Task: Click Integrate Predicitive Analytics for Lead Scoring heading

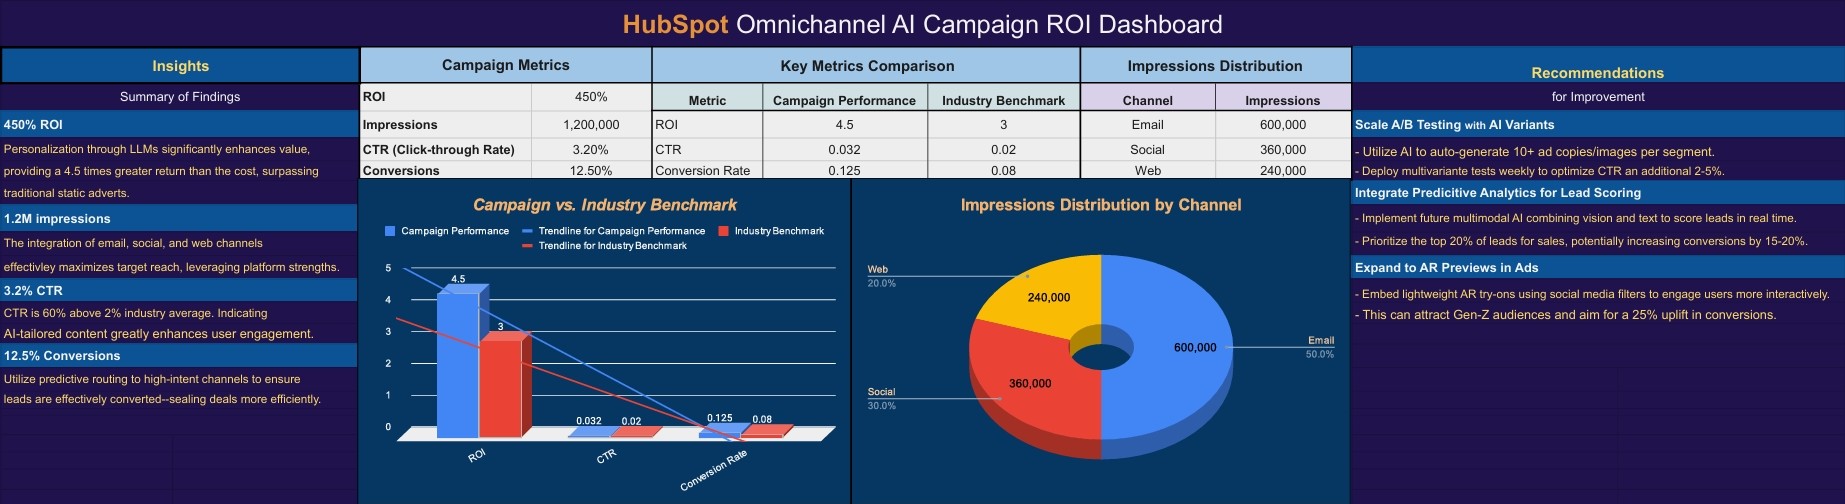Action: (x=1598, y=192)
